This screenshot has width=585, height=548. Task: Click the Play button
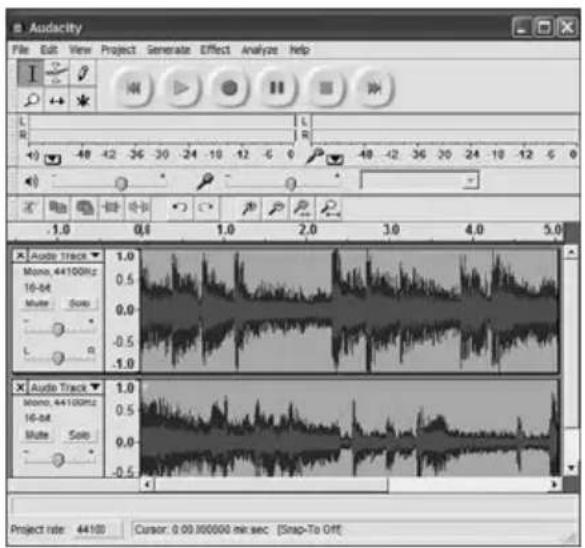(181, 88)
